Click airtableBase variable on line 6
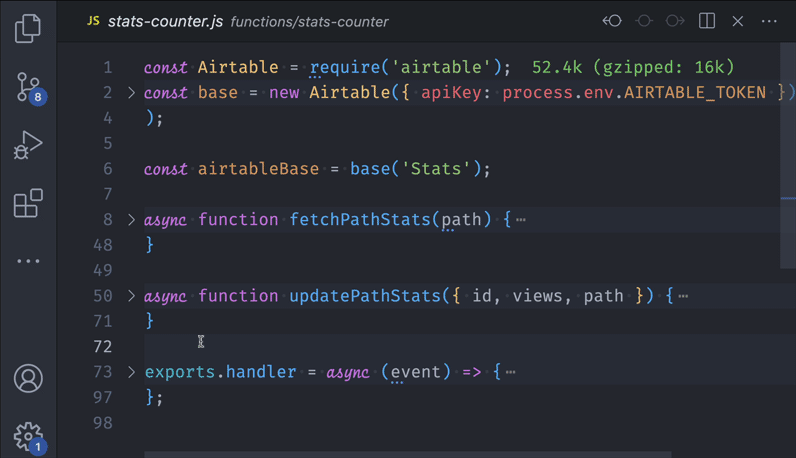 click(x=258, y=169)
